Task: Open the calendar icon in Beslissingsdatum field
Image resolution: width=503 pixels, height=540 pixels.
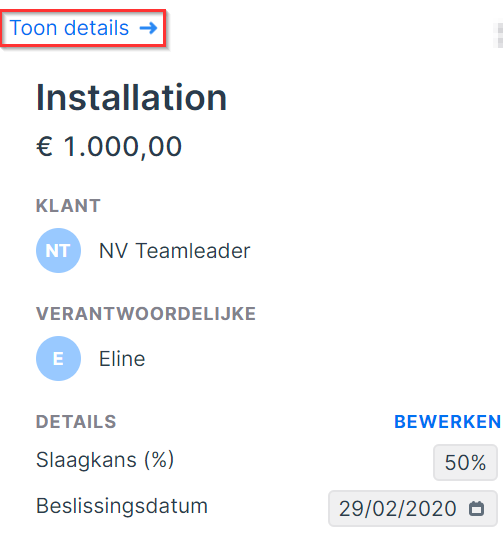Action: pyautogui.click(x=476, y=508)
